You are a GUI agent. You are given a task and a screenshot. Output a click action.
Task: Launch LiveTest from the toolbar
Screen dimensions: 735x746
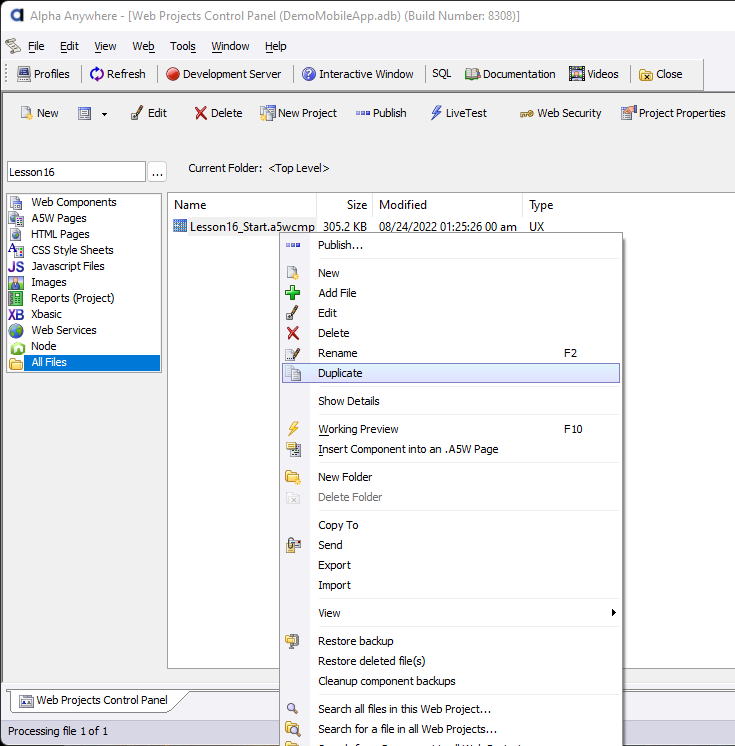459,113
